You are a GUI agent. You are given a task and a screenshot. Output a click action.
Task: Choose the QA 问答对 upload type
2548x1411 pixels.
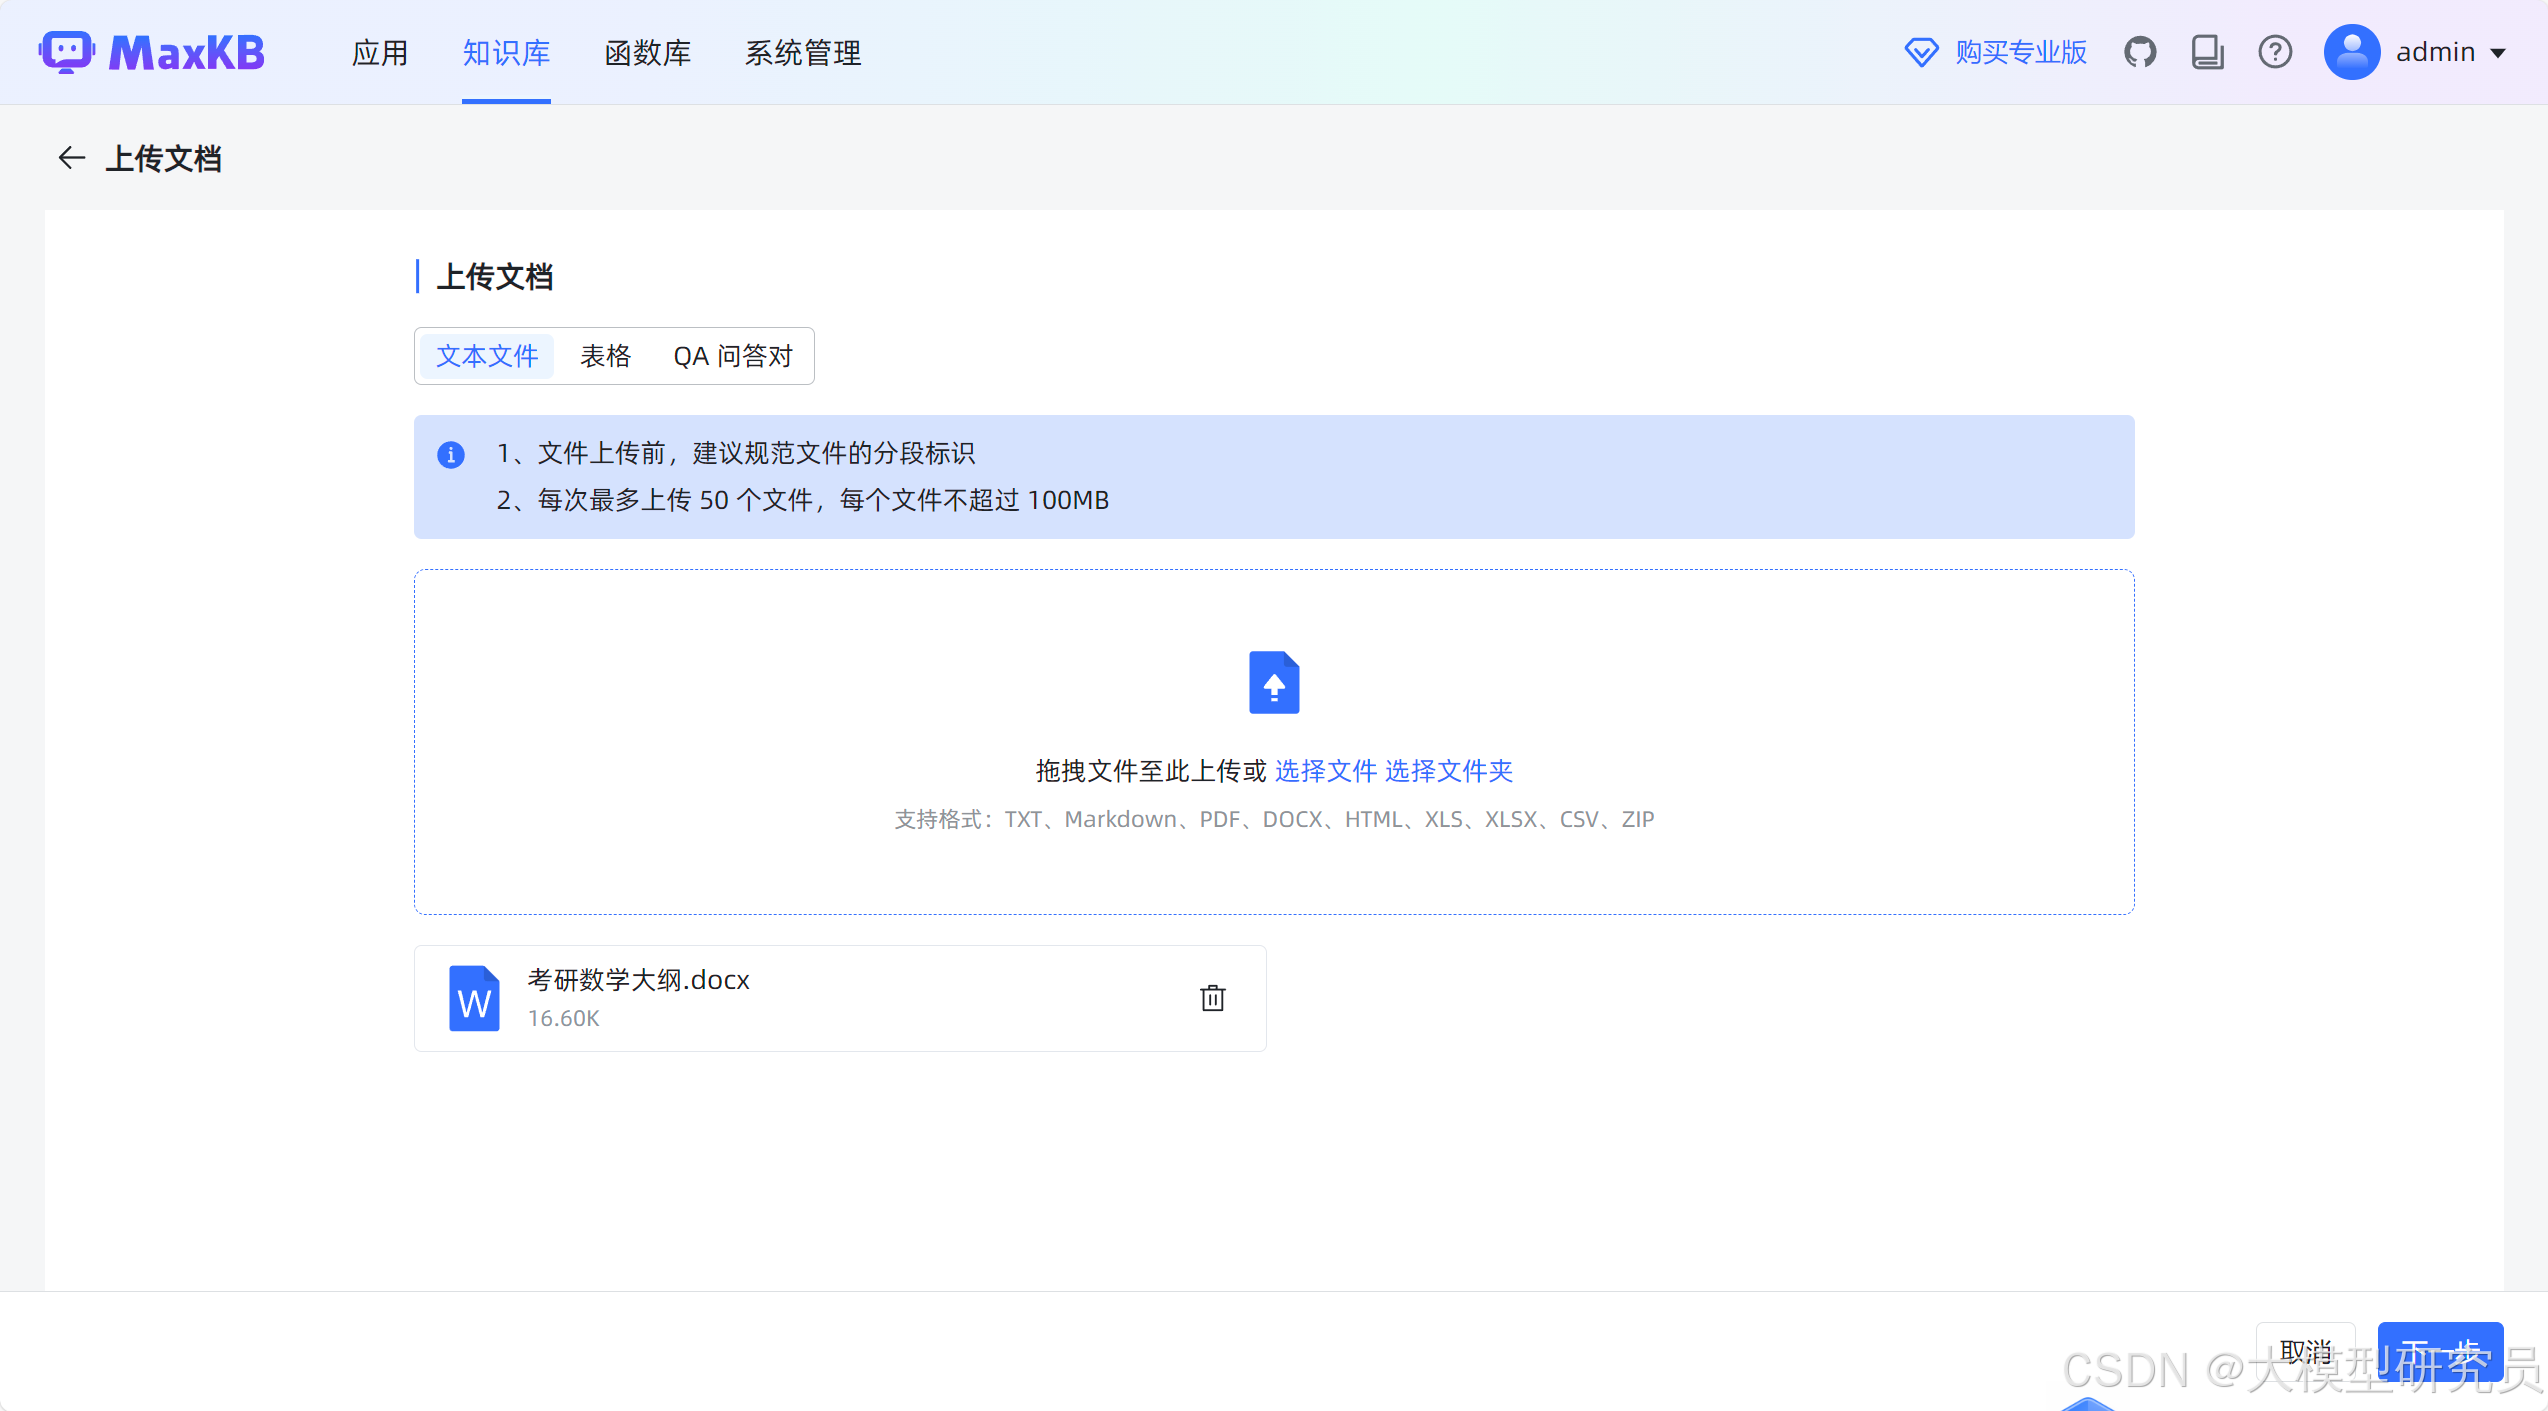[x=732, y=356]
